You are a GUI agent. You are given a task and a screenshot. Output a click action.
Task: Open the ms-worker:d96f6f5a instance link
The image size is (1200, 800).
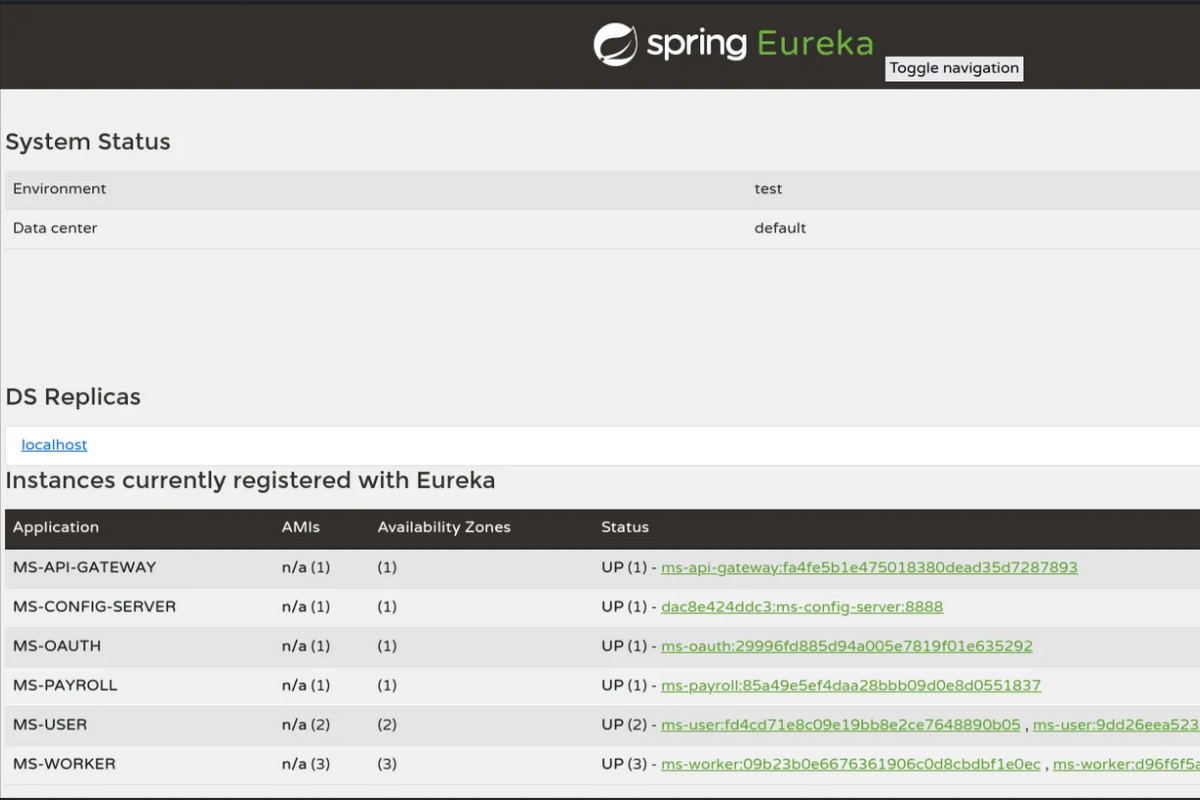pyautogui.click(x=1126, y=764)
